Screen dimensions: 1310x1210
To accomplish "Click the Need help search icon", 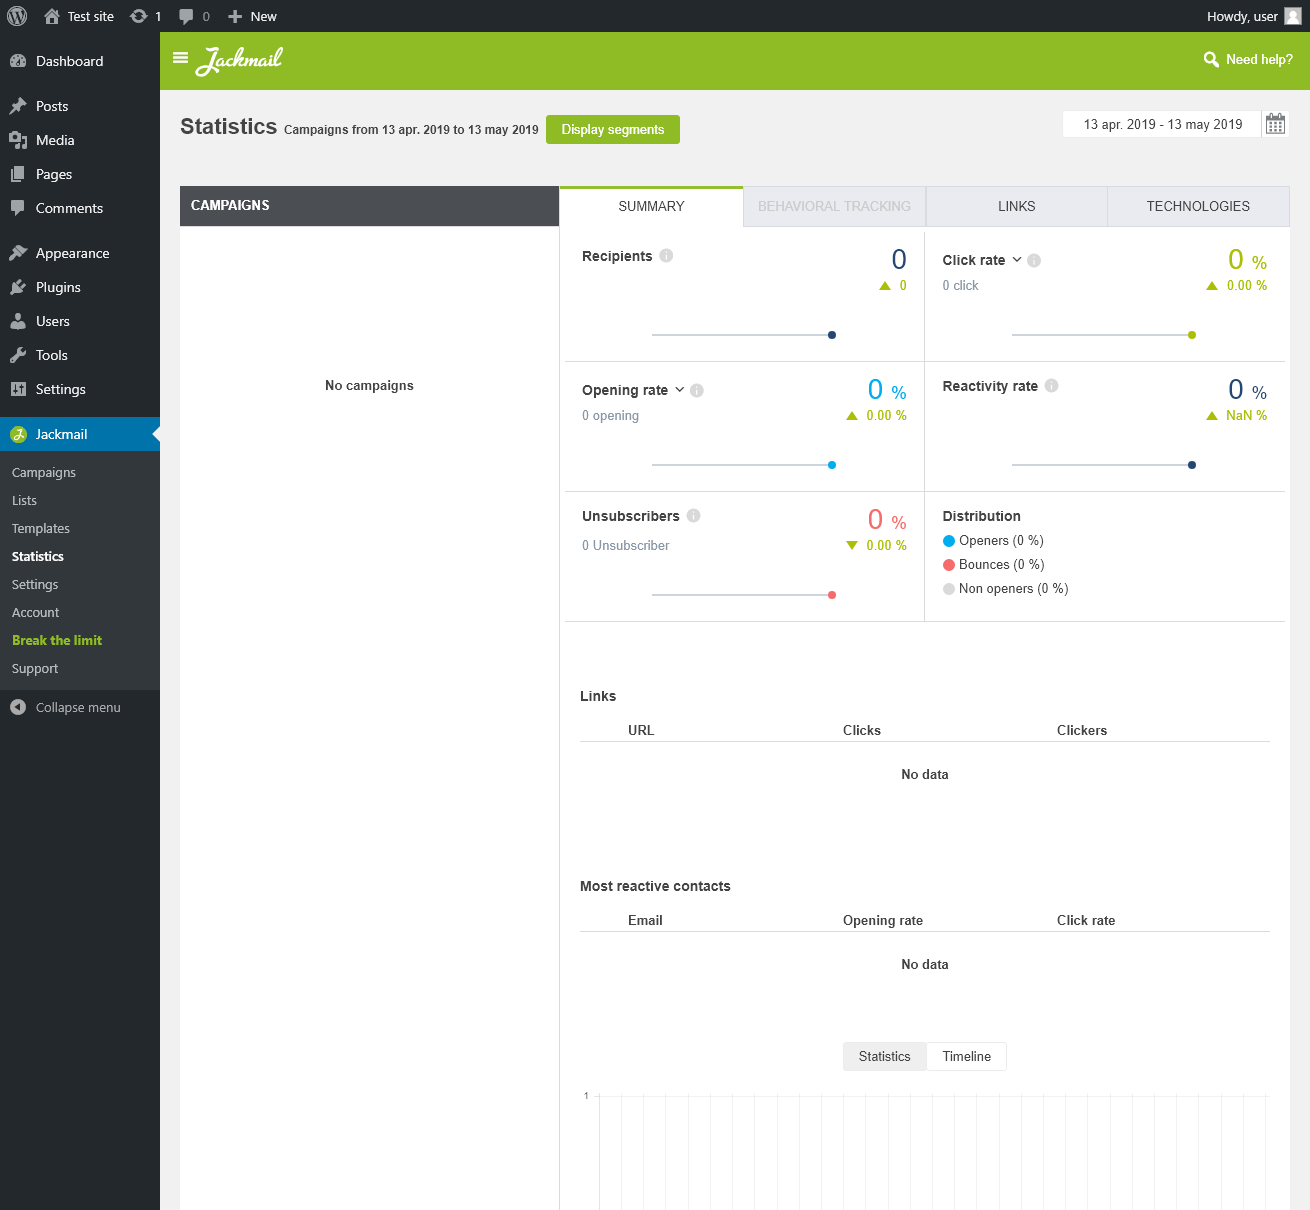I will coord(1211,60).
